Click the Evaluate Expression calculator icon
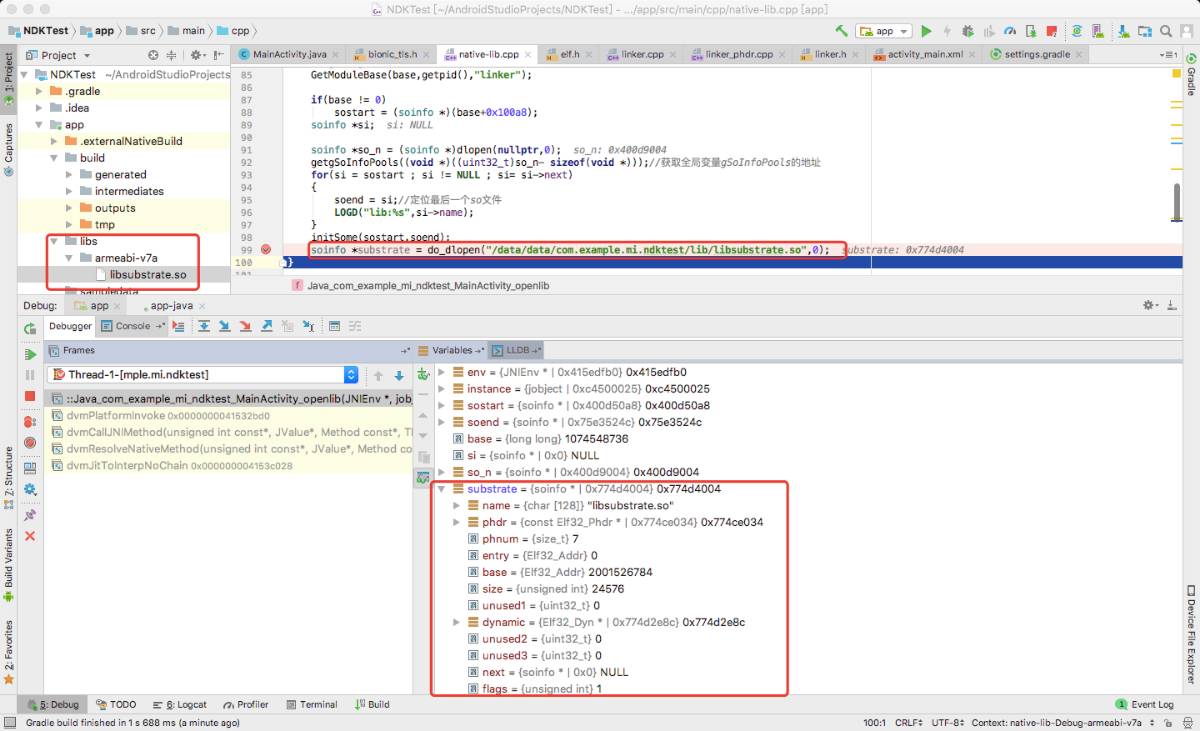 click(x=334, y=326)
